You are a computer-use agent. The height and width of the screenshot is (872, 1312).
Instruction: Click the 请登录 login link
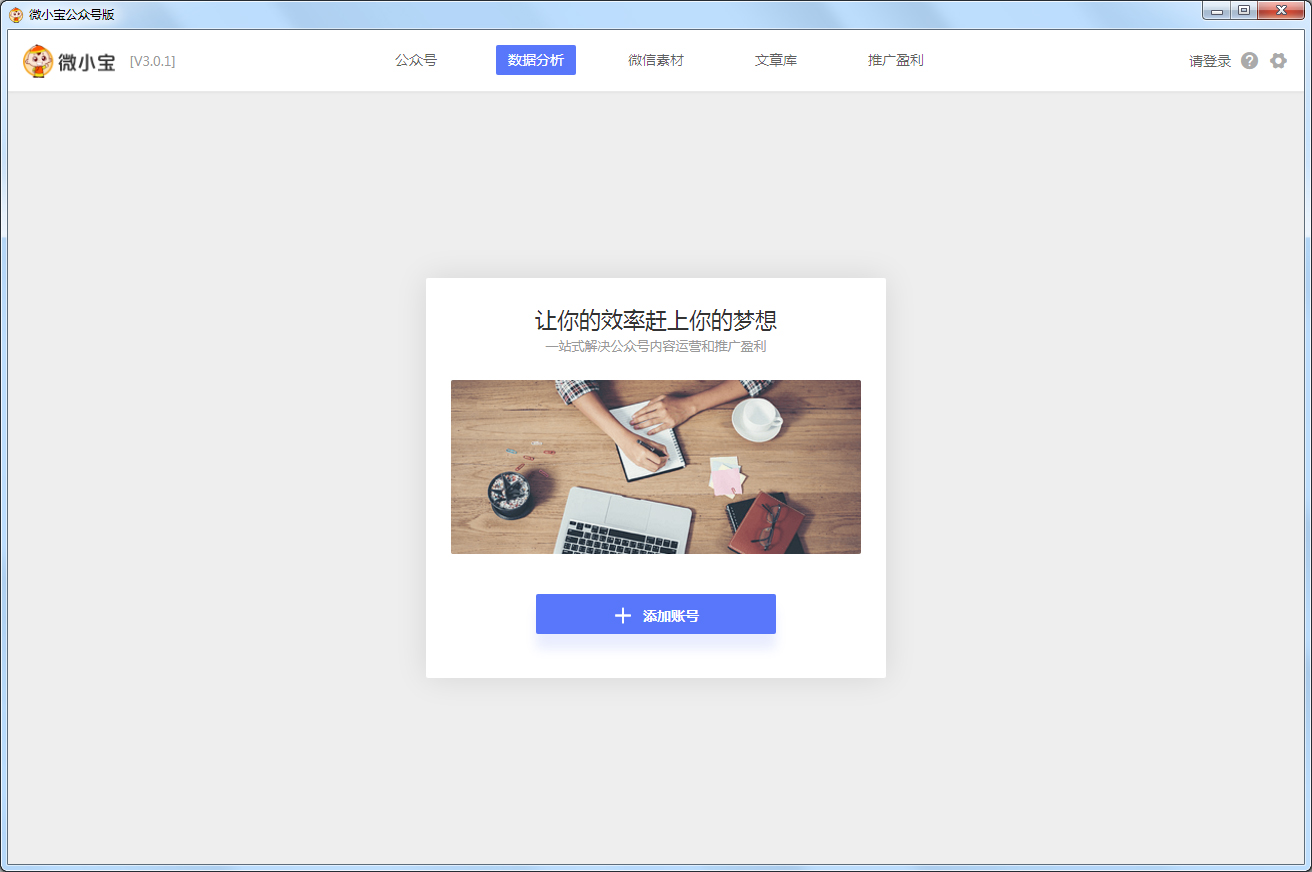pos(1210,61)
